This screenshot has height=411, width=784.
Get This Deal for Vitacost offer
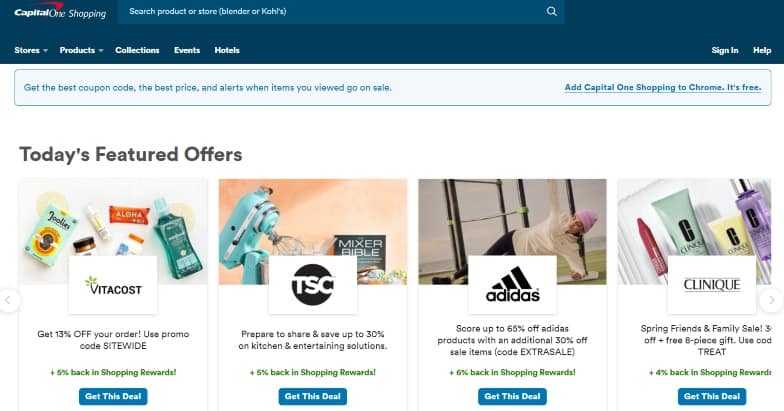coord(113,396)
